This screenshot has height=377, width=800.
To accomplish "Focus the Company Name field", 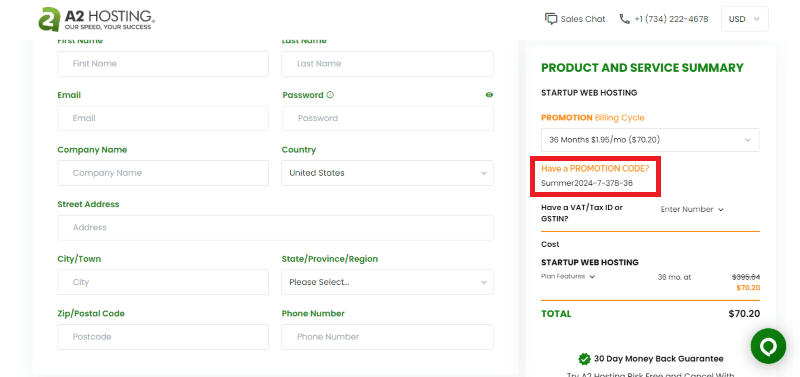I will click(163, 173).
